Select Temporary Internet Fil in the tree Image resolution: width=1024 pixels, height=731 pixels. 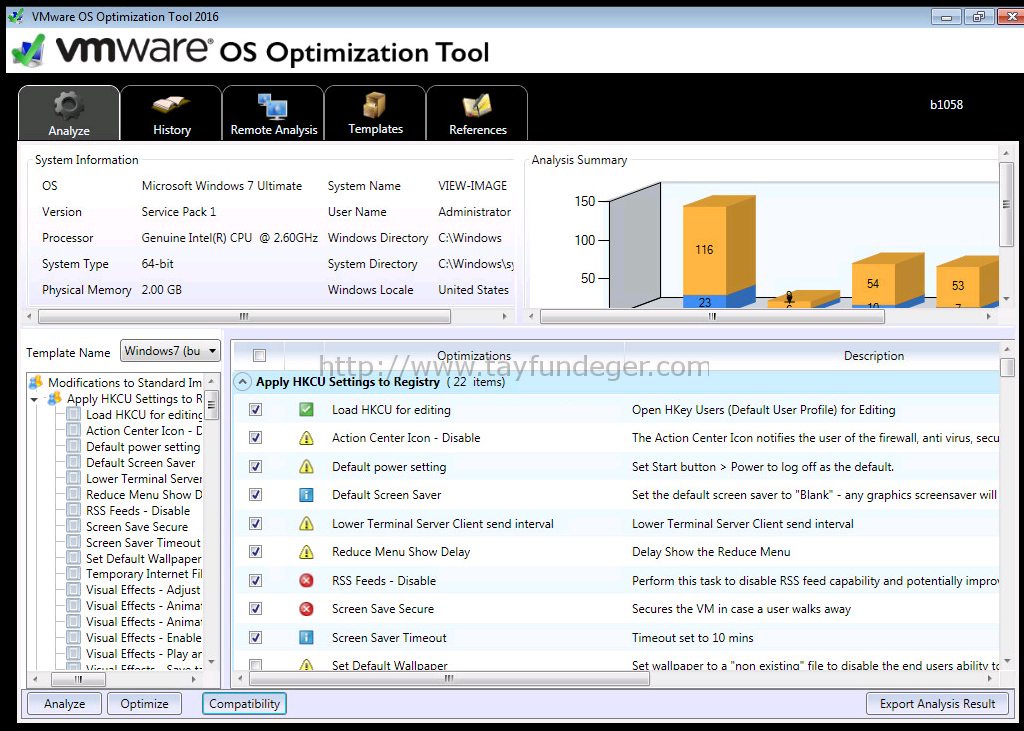[144, 574]
